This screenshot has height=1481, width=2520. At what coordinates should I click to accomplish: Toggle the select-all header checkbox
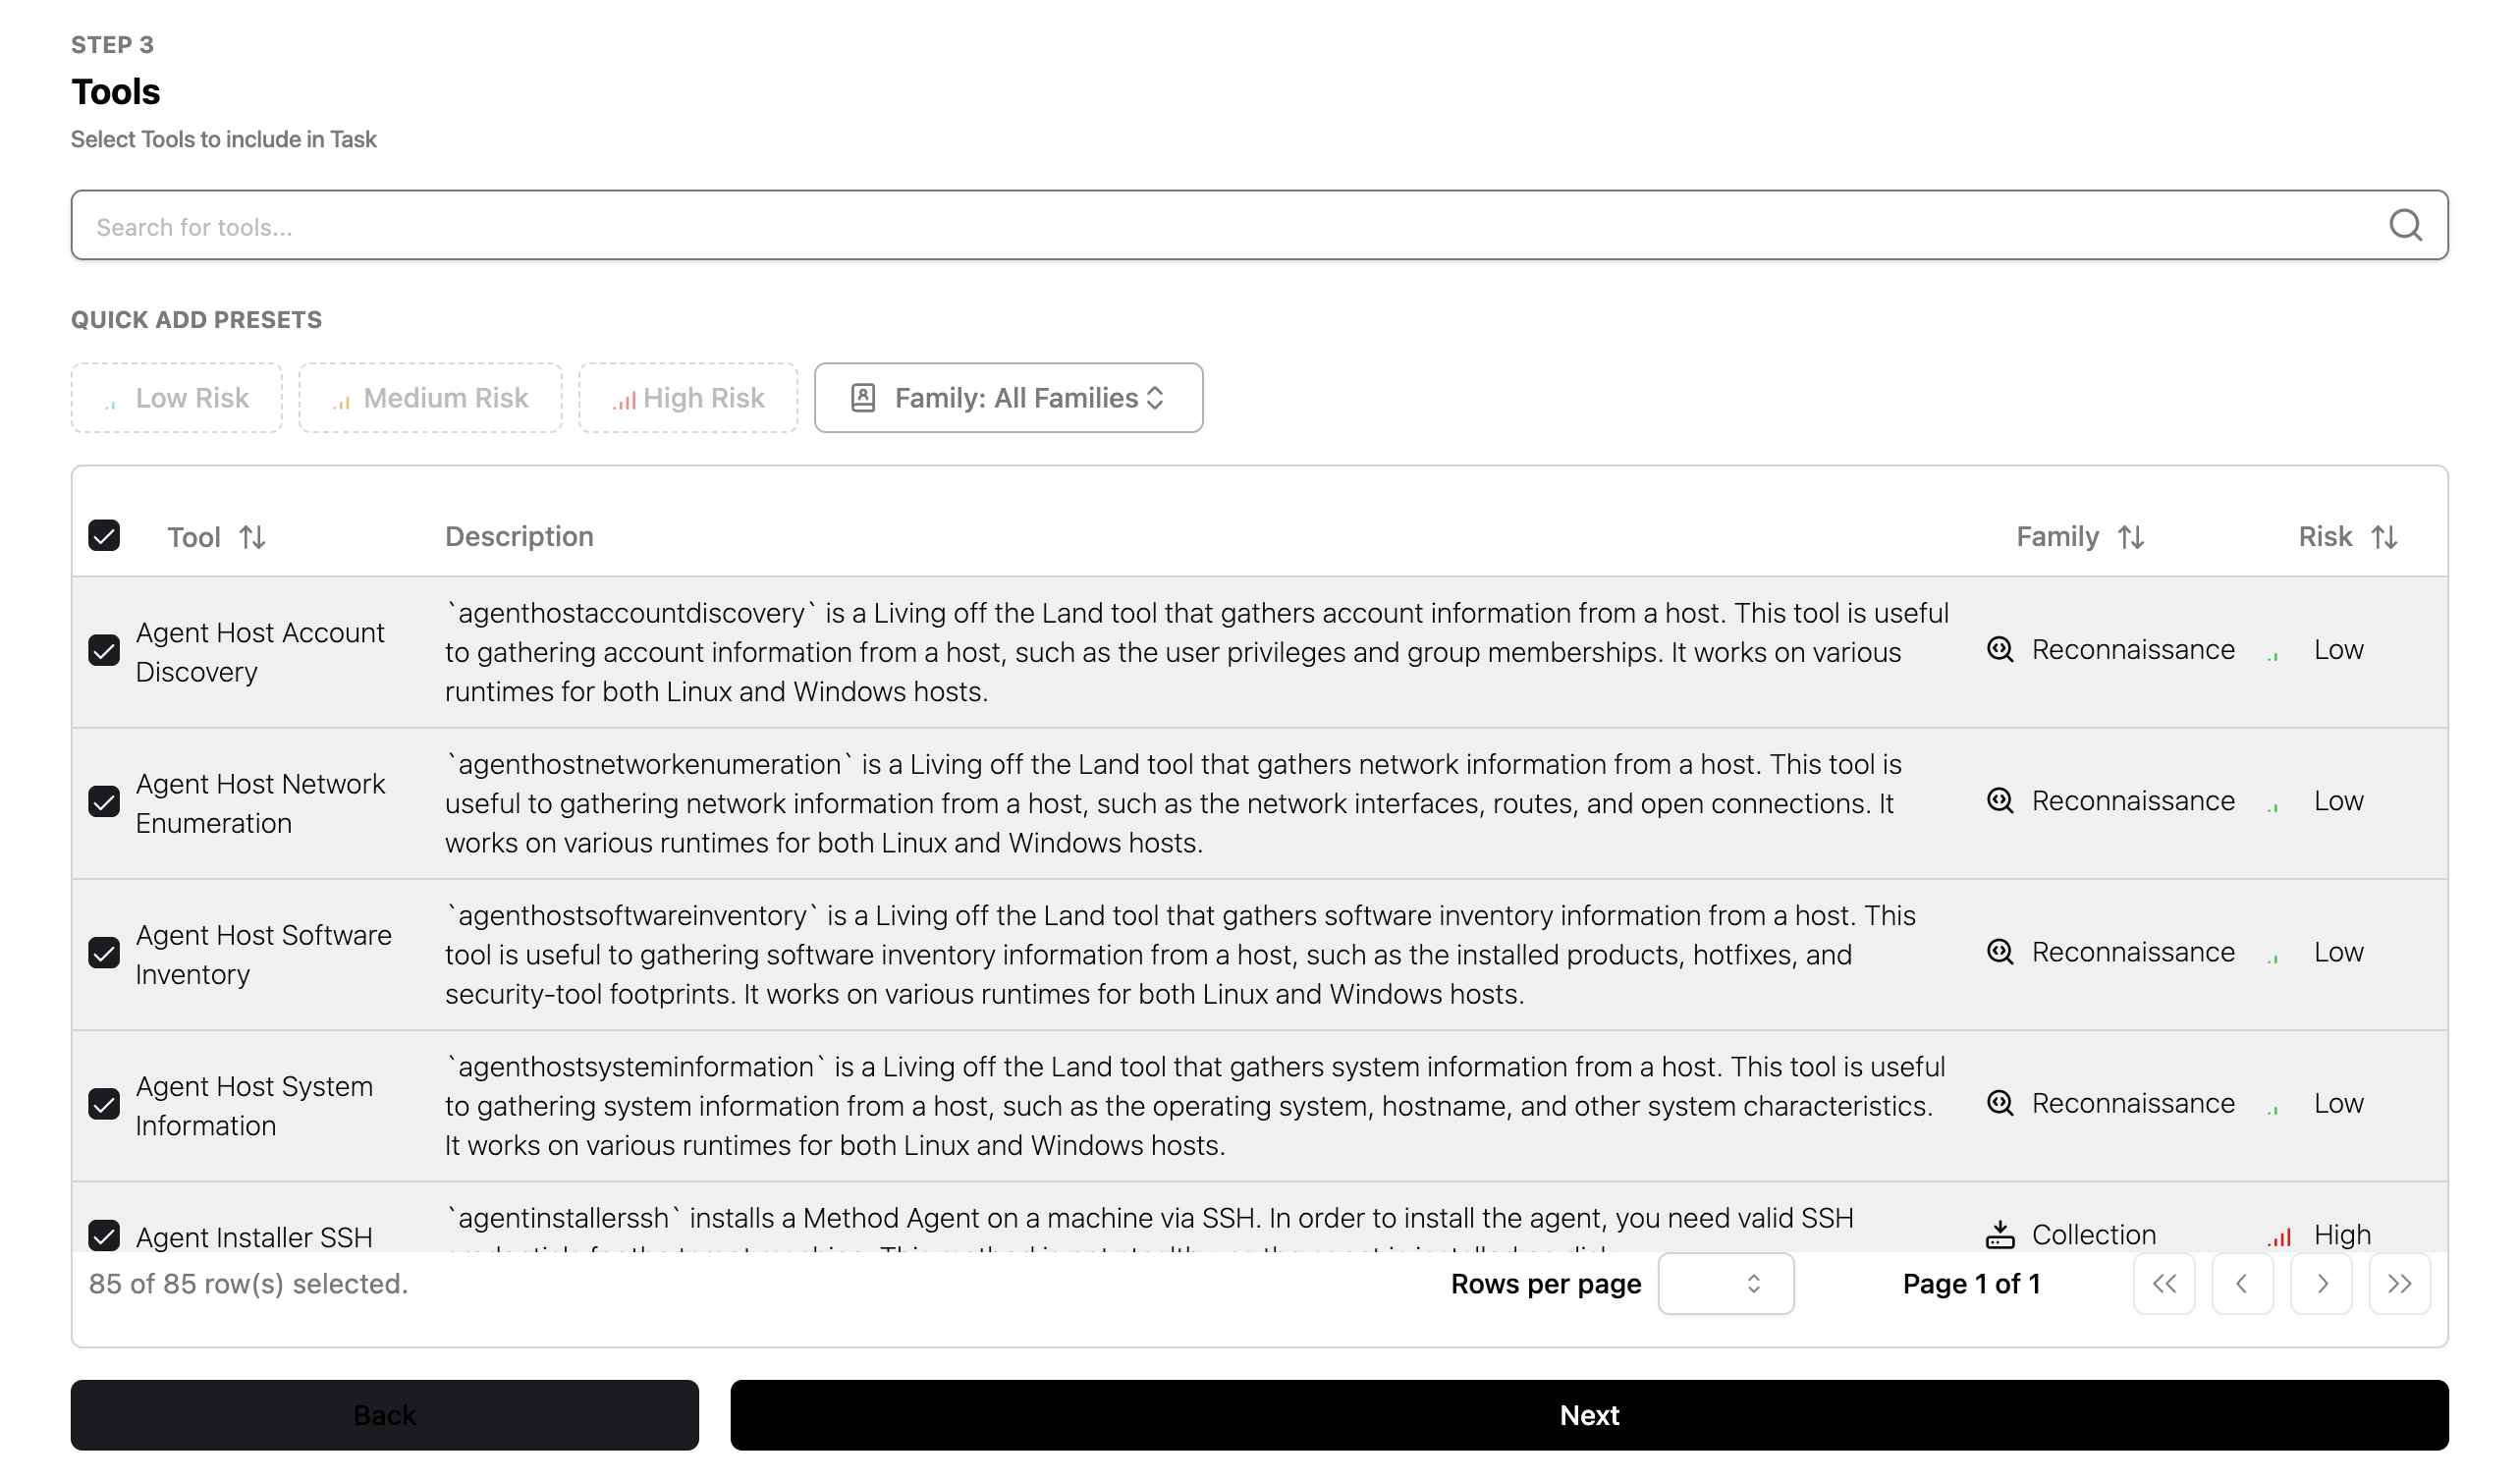tap(104, 535)
